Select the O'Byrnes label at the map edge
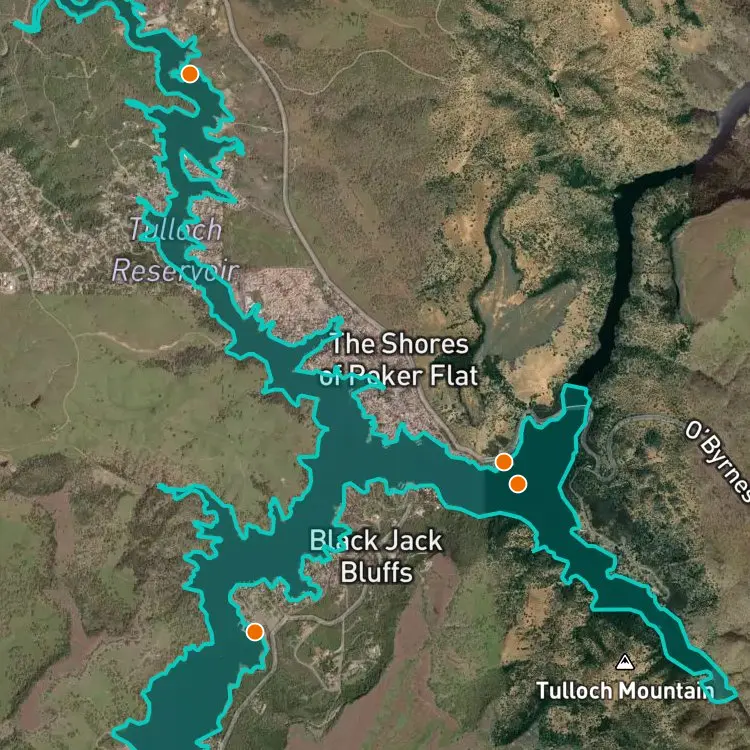The image size is (750, 750). [x=717, y=461]
